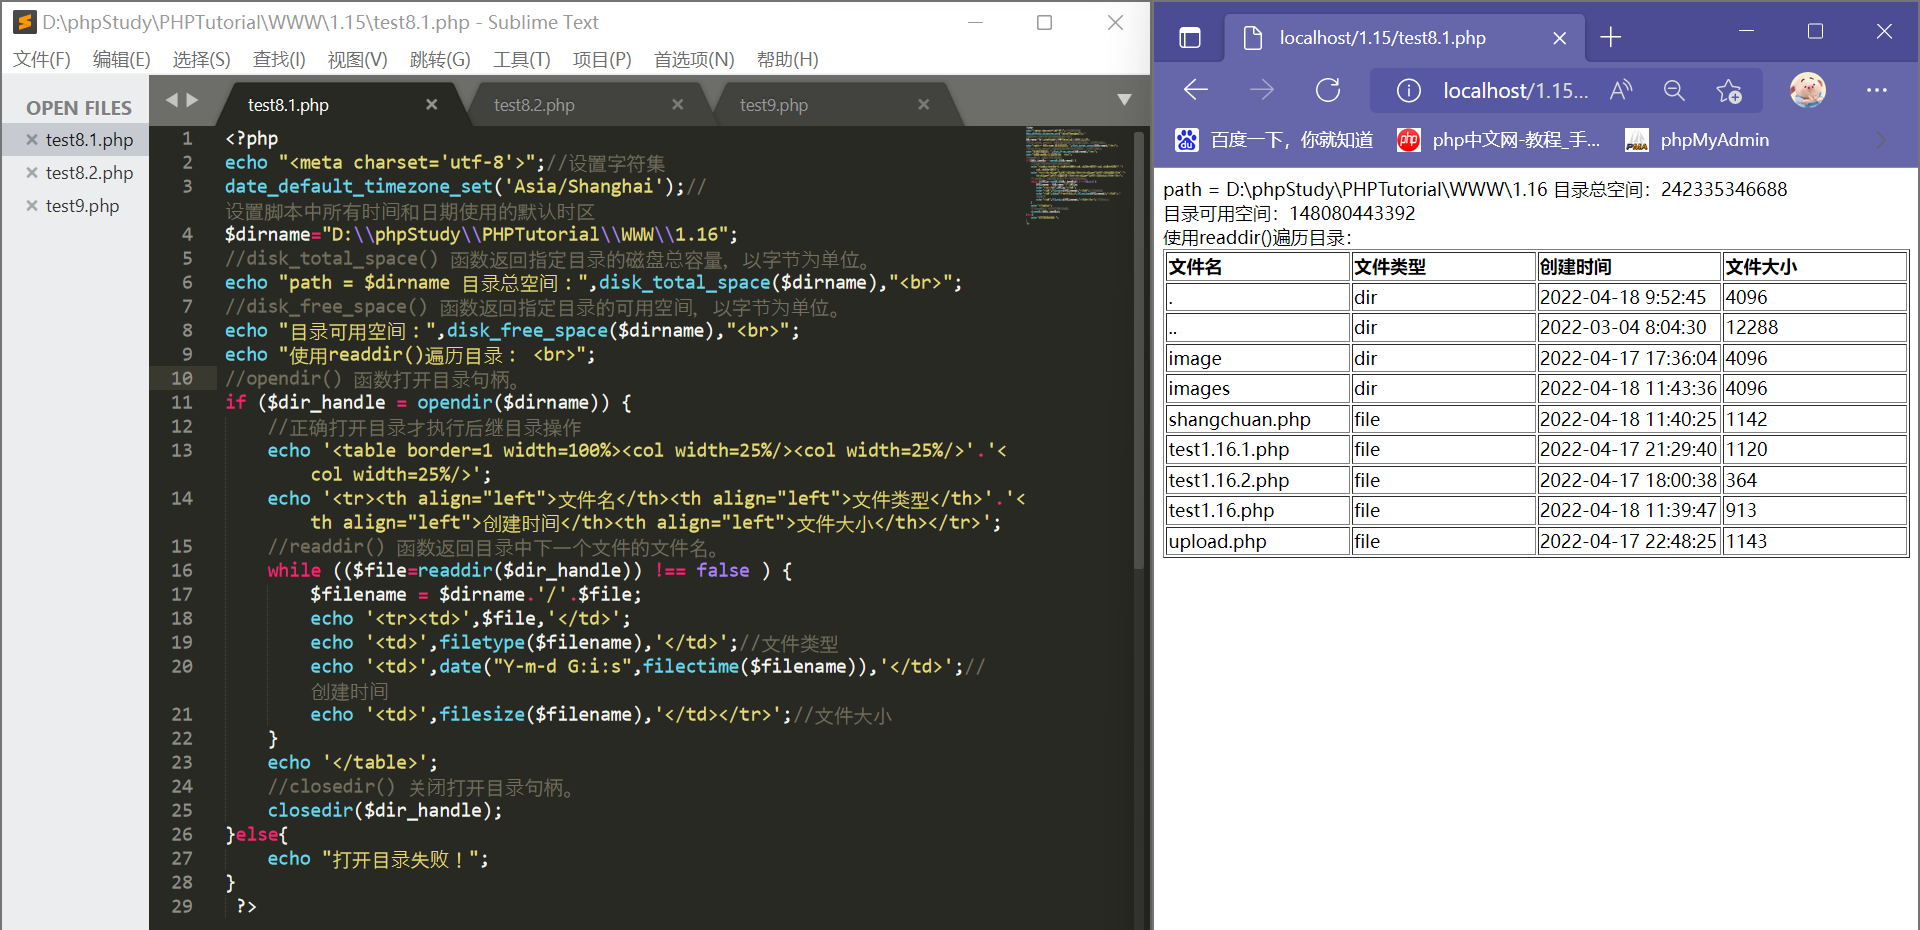1920x930 pixels.
Task: Open browser Settings and more menu
Action: click(1877, 90)
